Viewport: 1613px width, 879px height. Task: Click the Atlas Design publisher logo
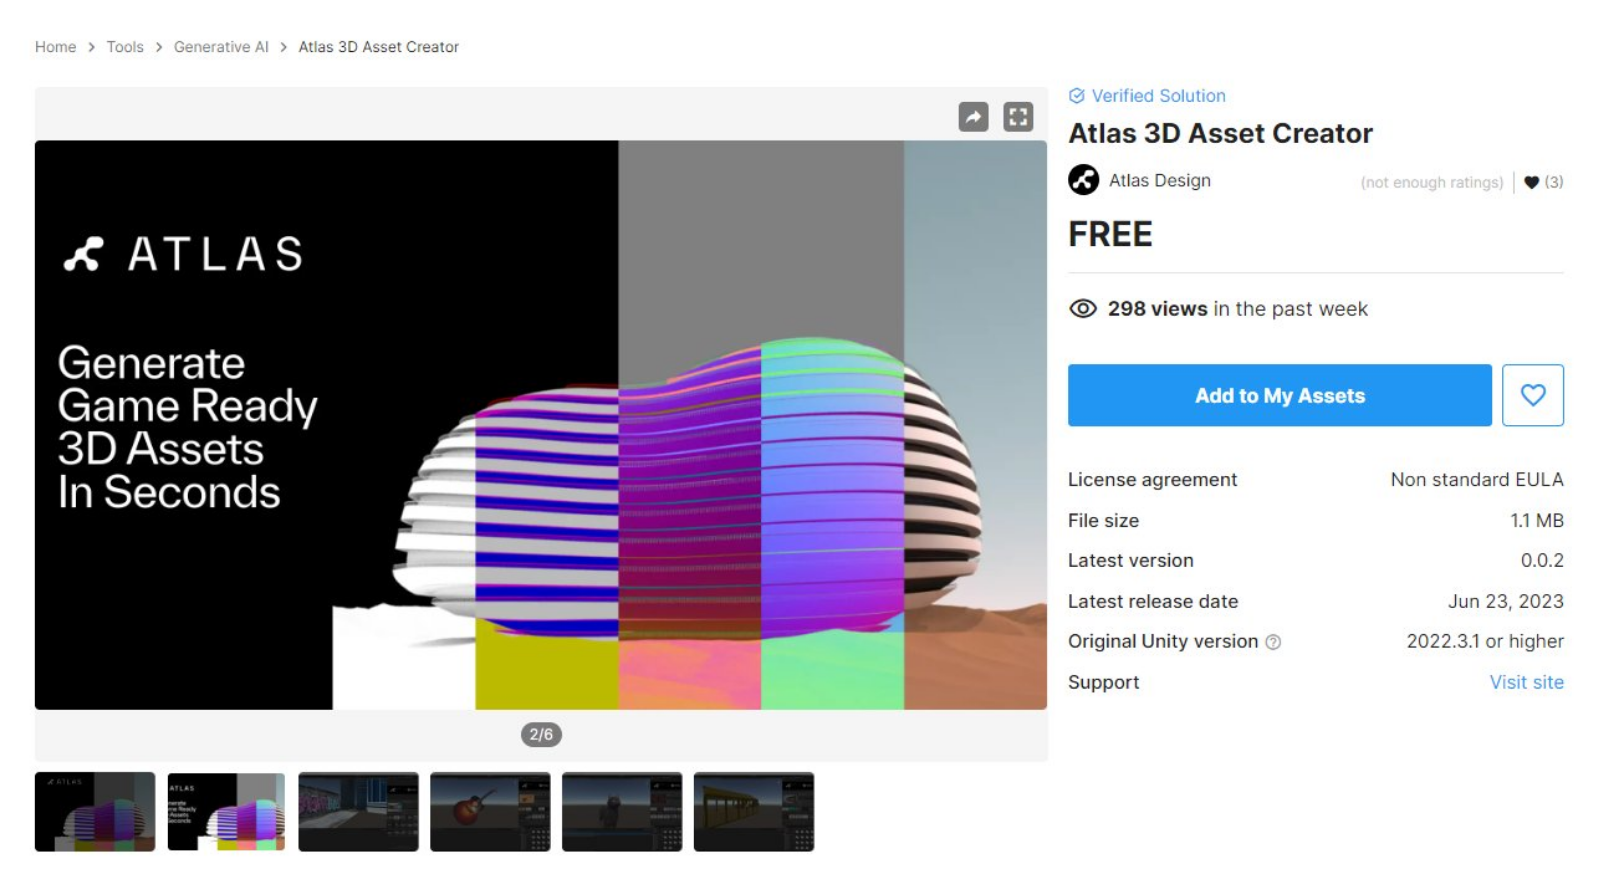tap(1083, 180)
